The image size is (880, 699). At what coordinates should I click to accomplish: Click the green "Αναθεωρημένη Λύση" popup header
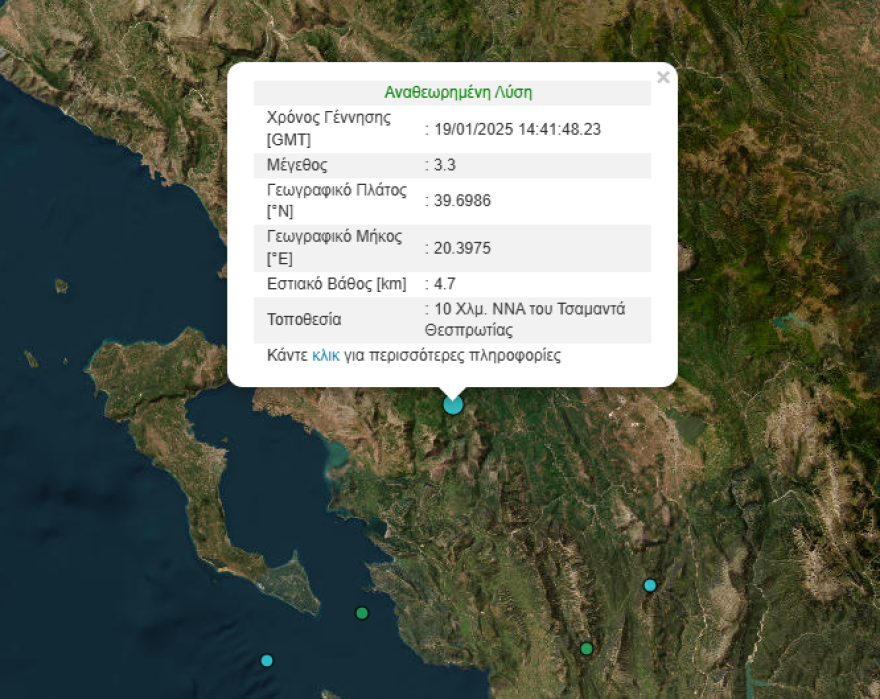point(458,93)
